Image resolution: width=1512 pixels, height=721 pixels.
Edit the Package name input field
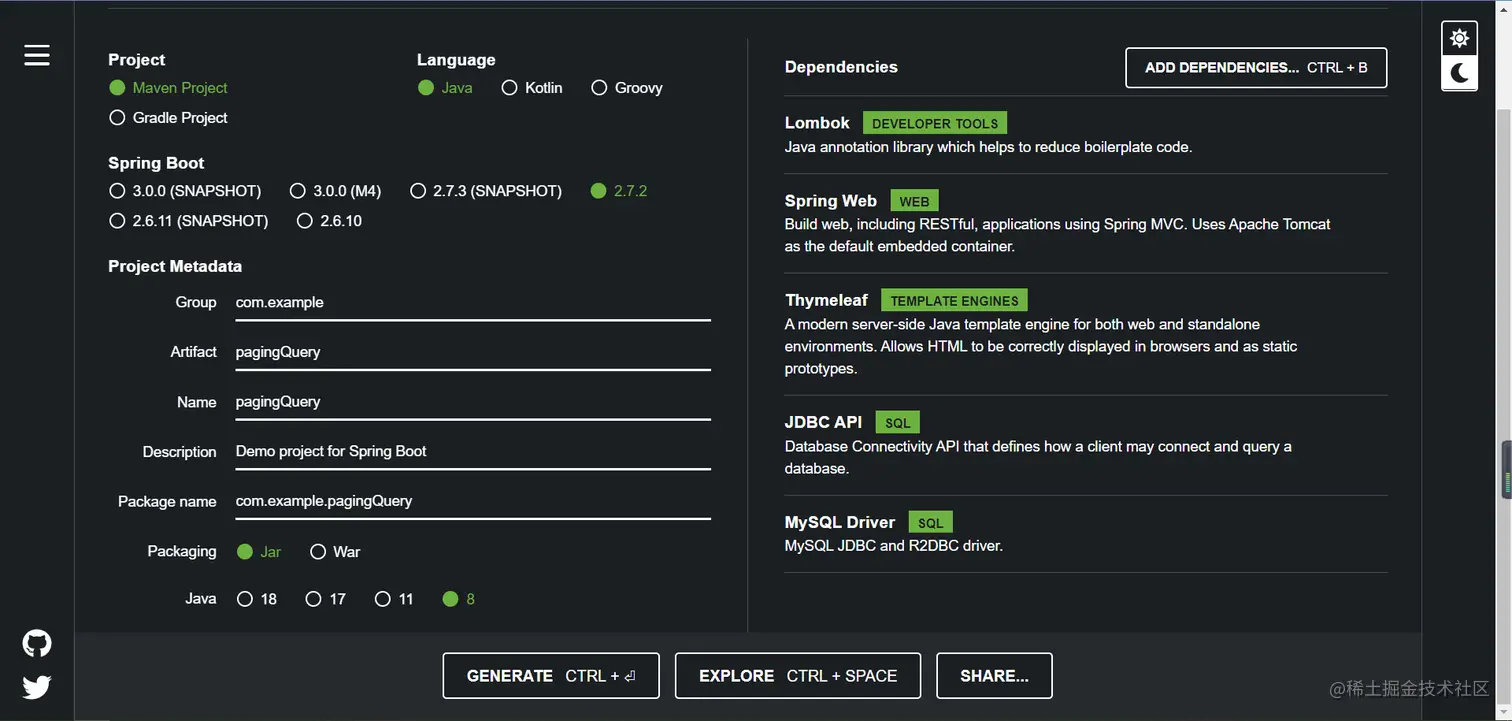[x=473, y=502]
